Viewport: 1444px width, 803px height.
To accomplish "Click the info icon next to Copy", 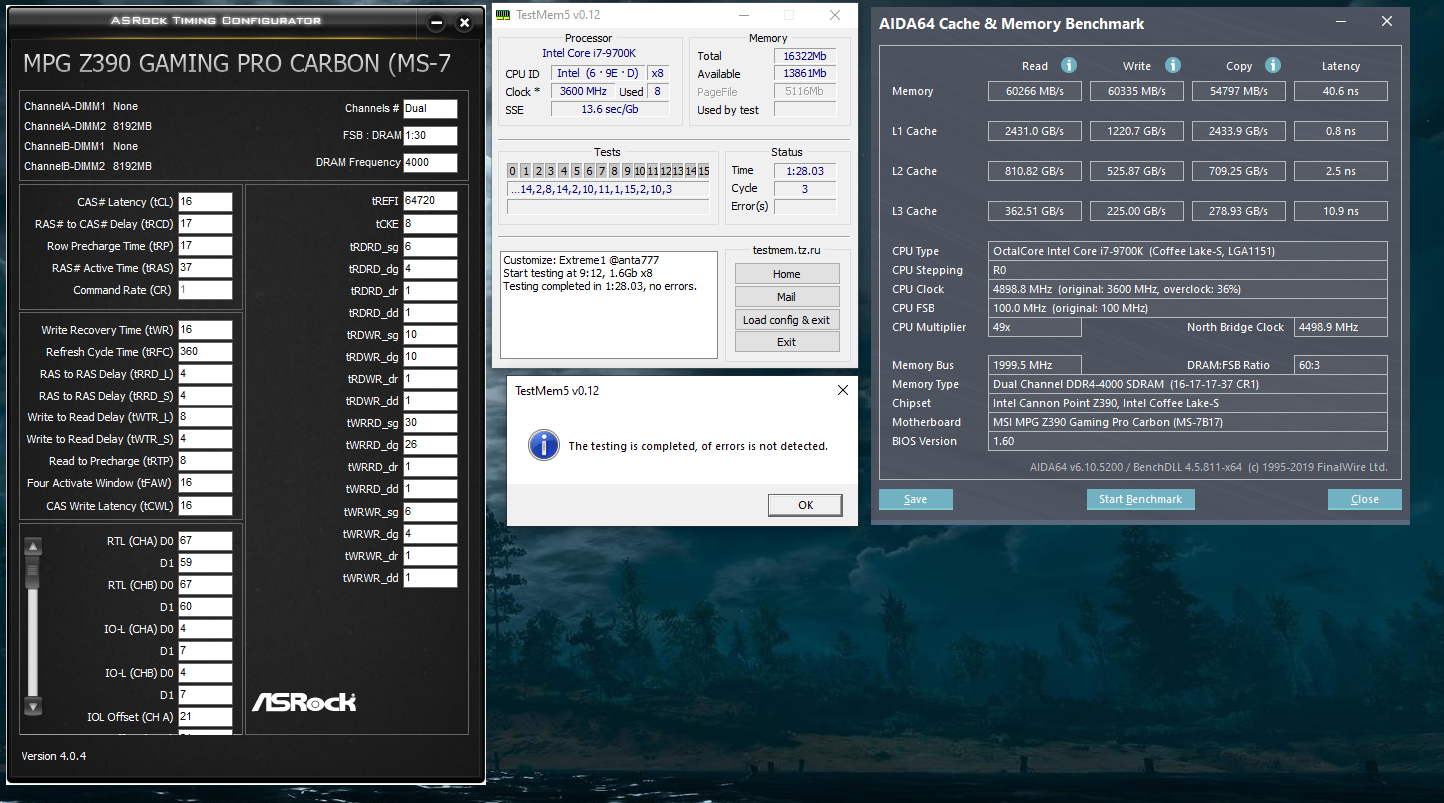I will click(1273, 65).
